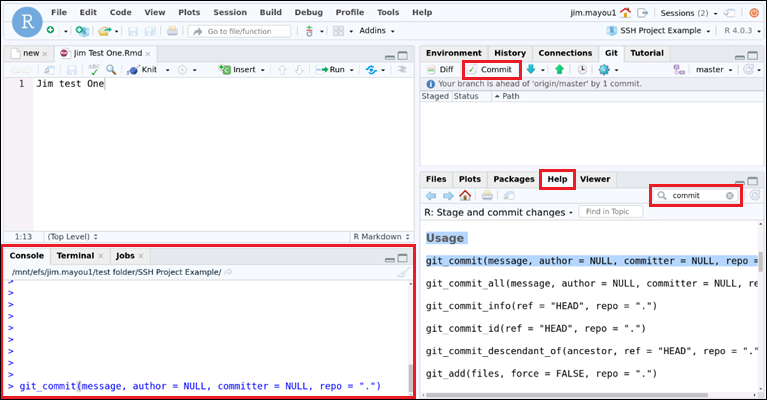Pull changes with the blue down arrow

tap(531, 69)
